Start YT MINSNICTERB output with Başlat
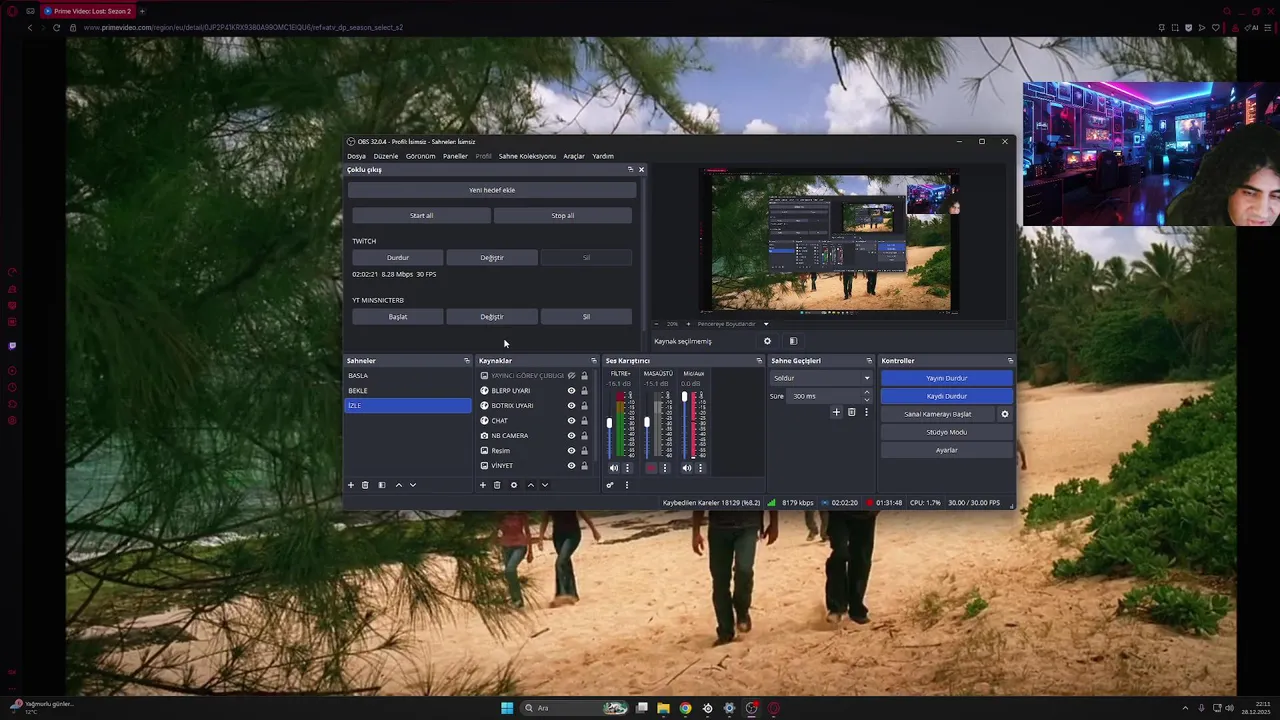 pyautogui.click(x=398, y=317)
